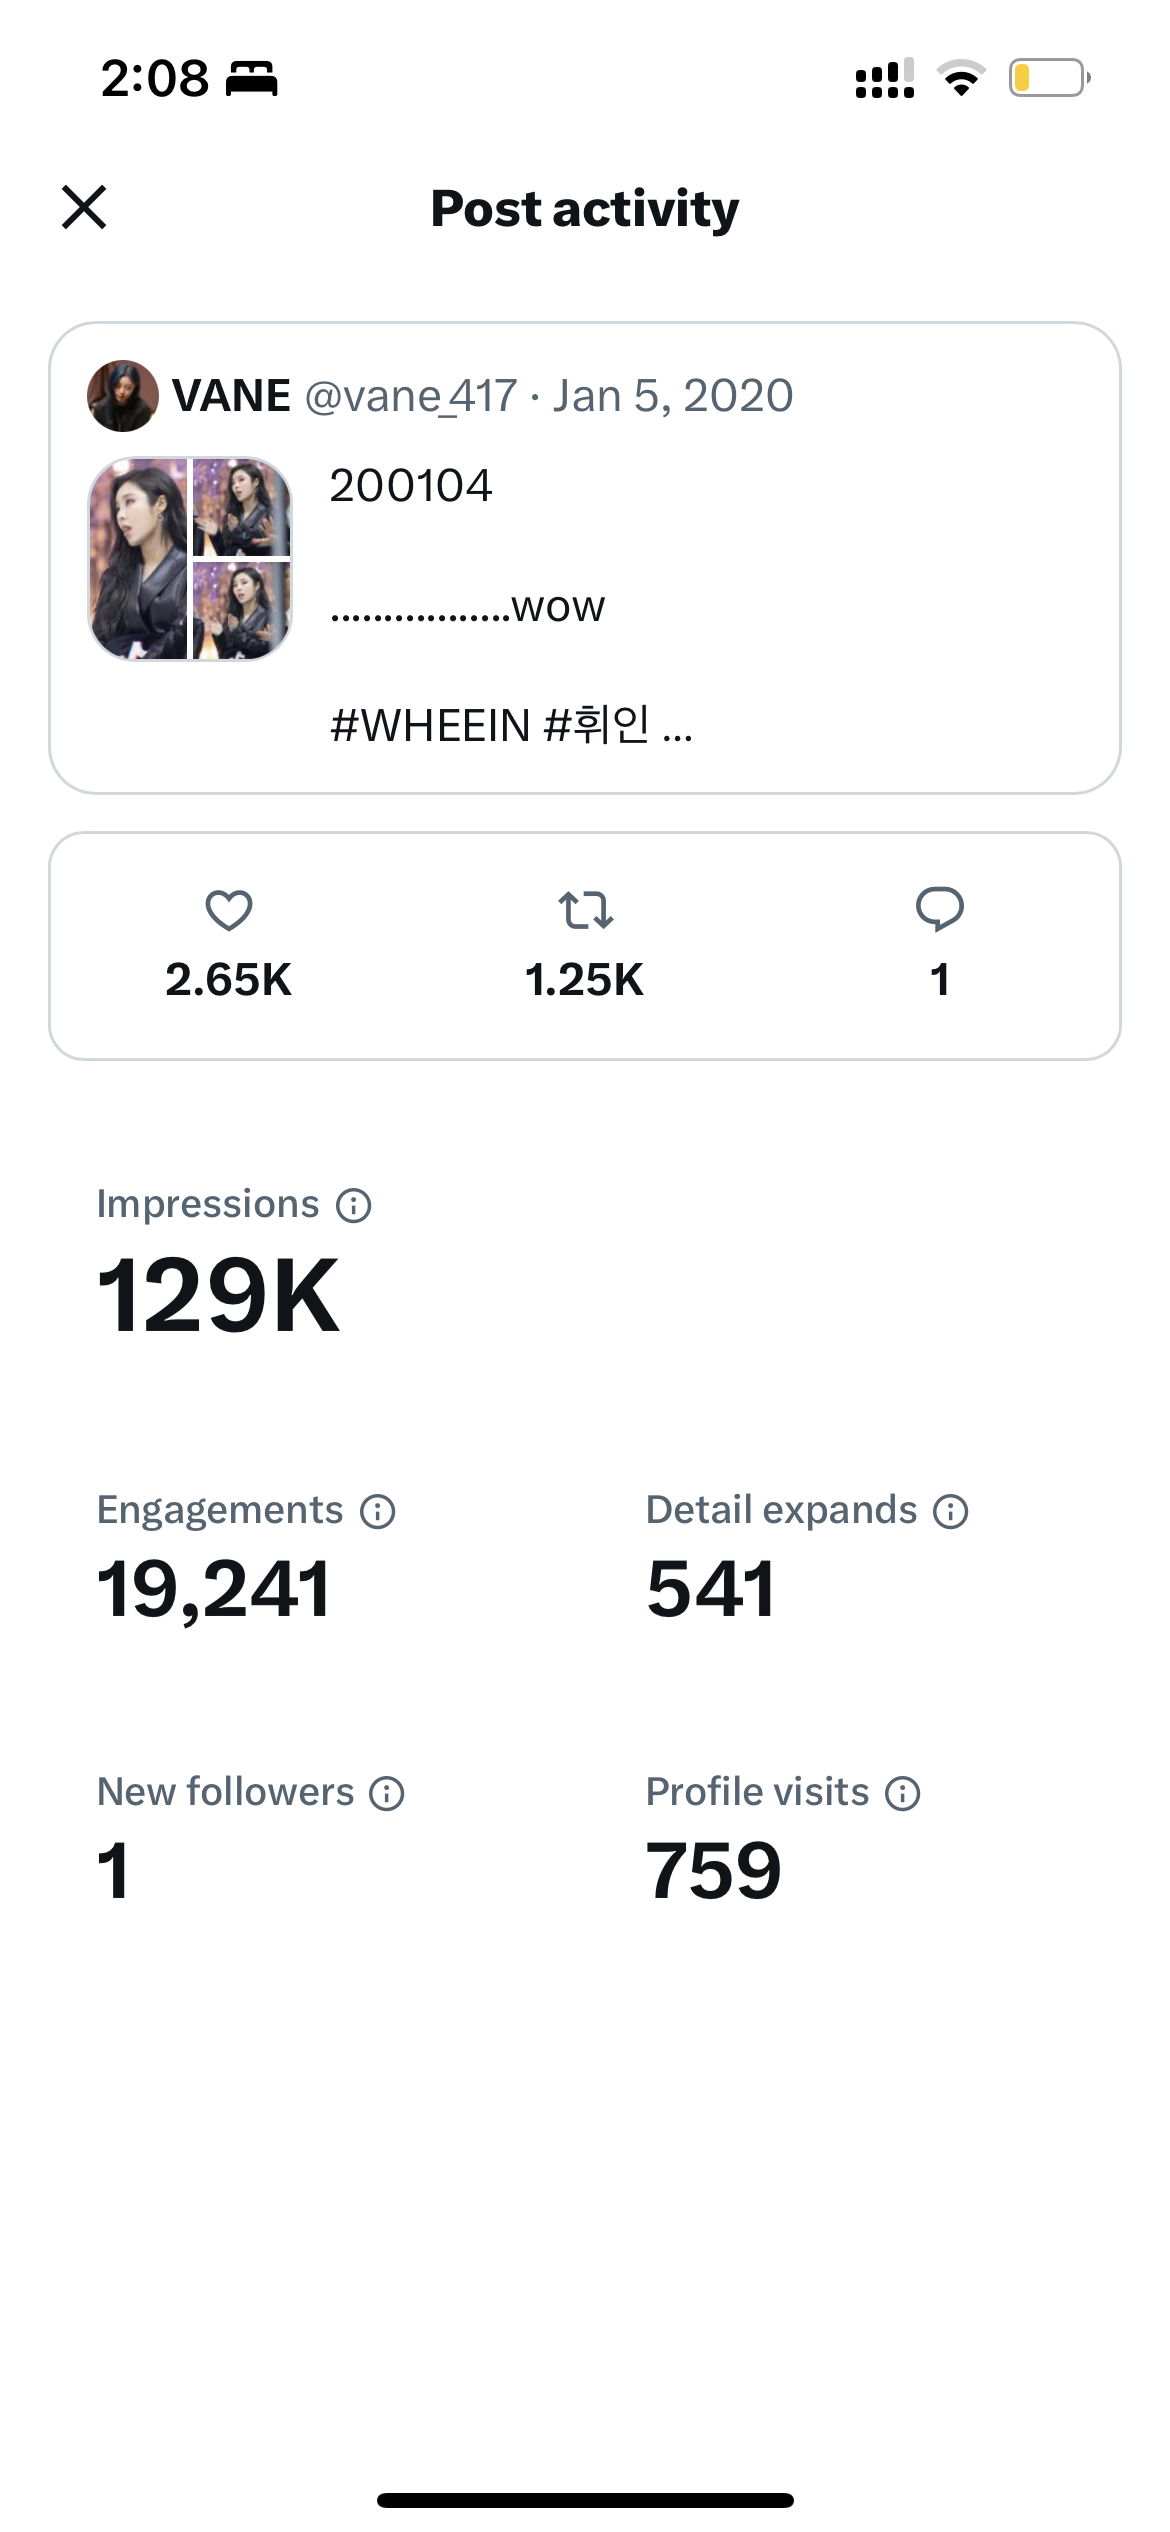This screenshot has width=1170, height=2532.
Task: Open the Impressions info icon
Action: [x=354, y=1206]
